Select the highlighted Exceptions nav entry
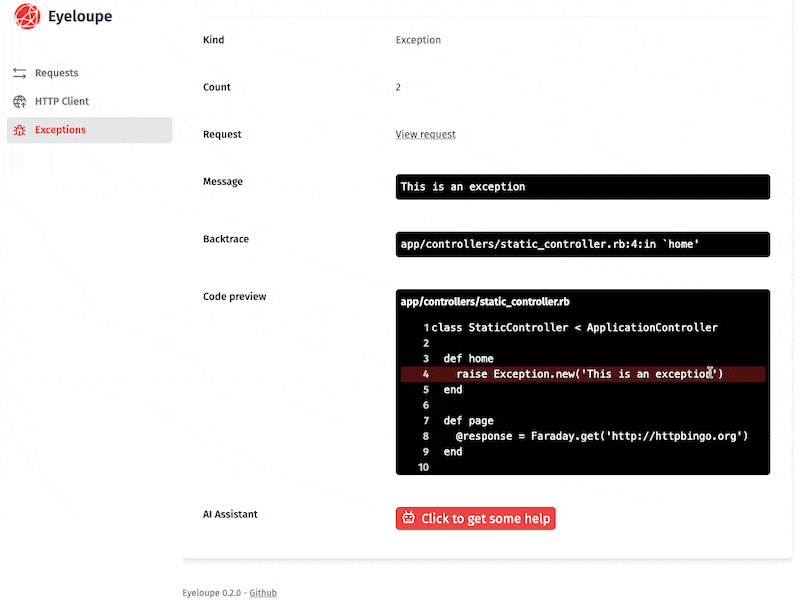This screenshot has width=800, height=600. [60, 130]
